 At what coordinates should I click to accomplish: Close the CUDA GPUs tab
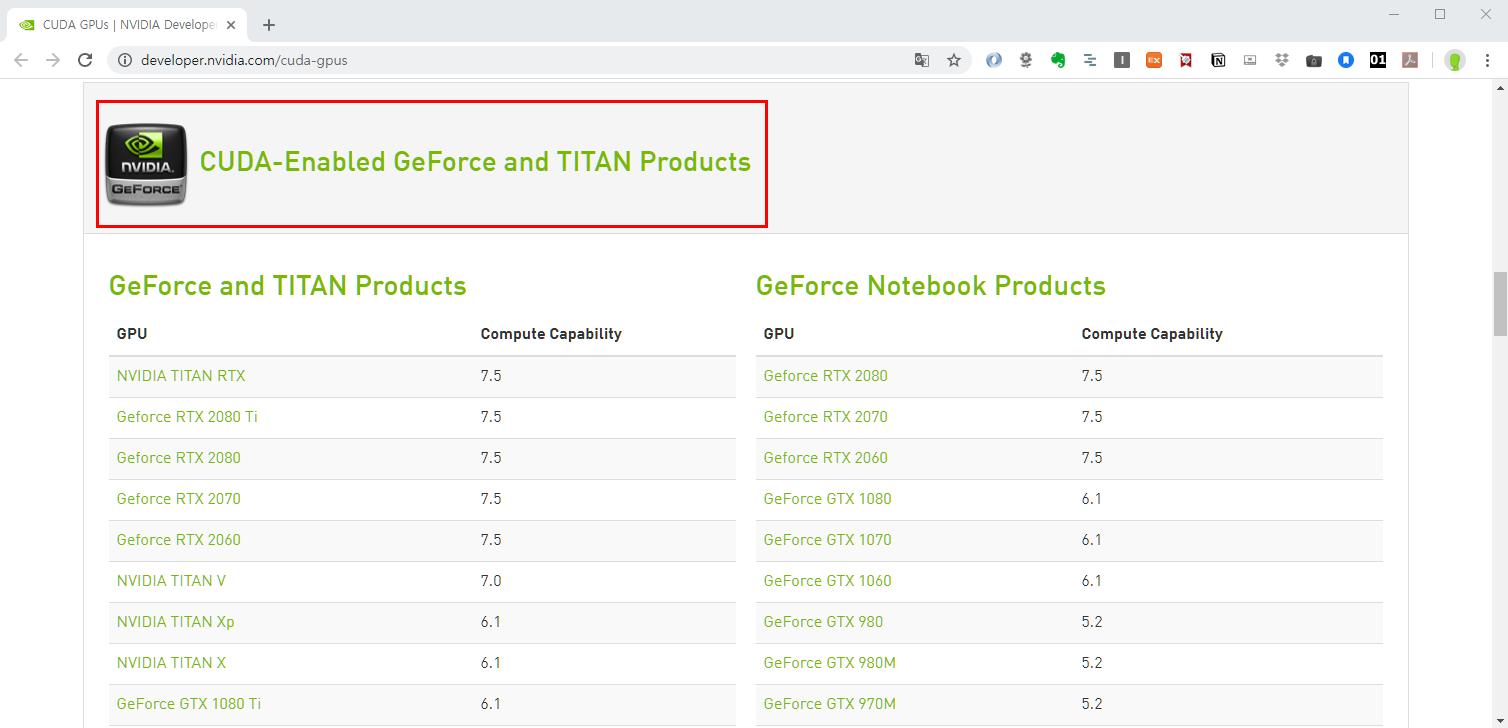pyautogui.click(x=233, y=25)
